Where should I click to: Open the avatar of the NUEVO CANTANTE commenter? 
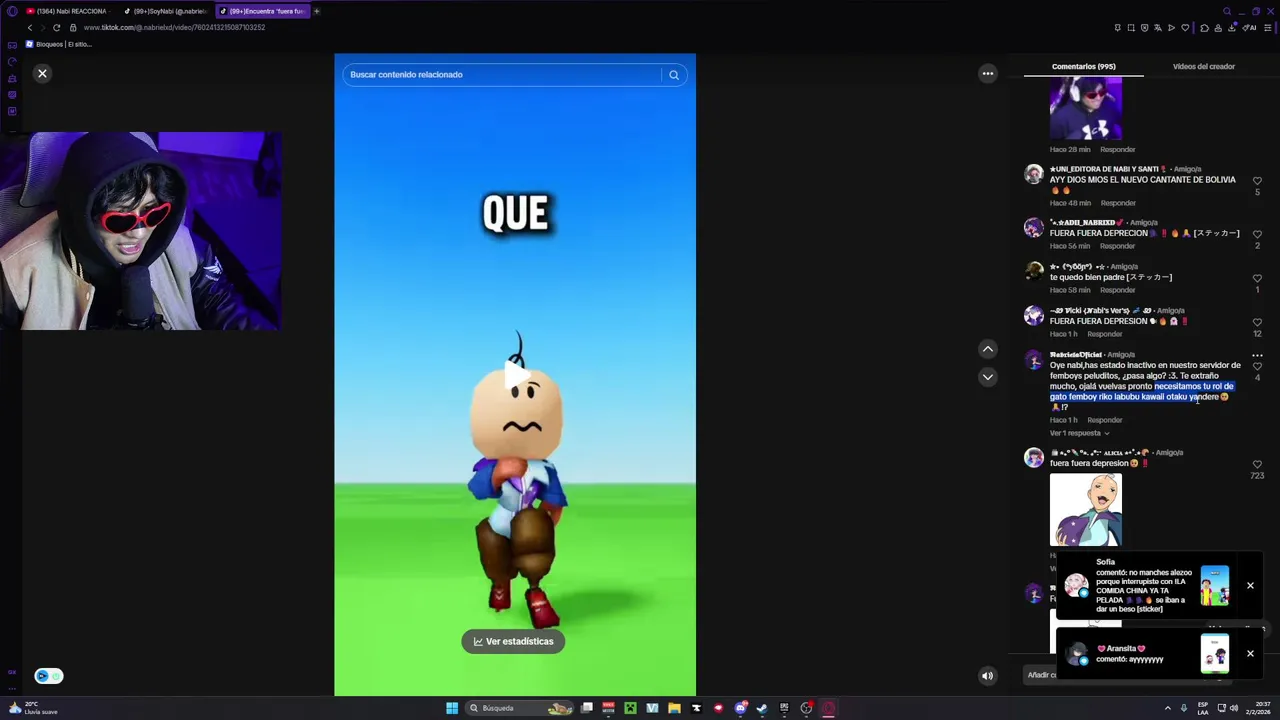click(1033, 174)
